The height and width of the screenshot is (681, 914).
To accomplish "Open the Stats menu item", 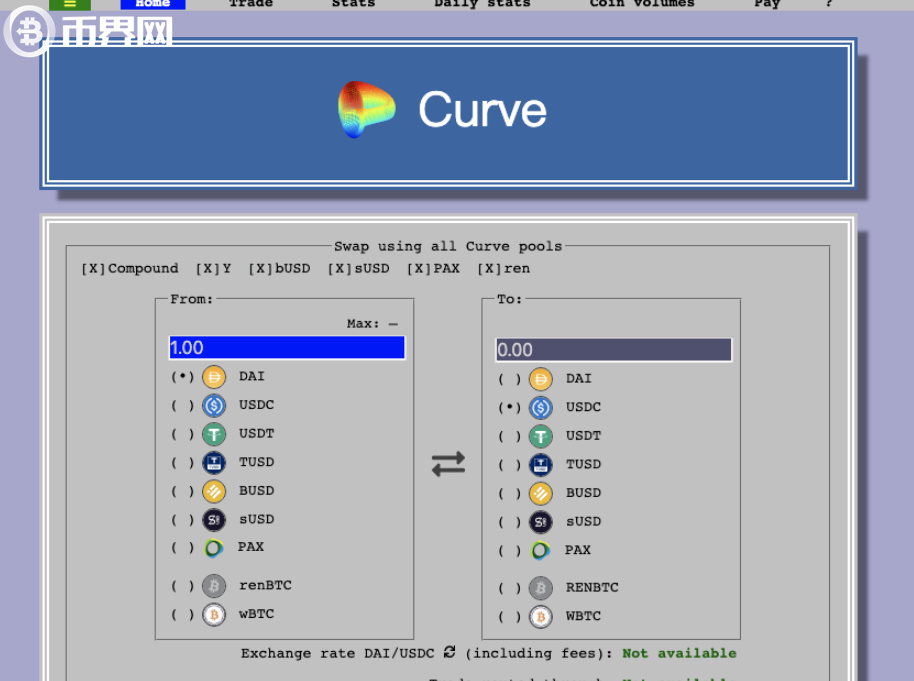I will (353, 3).
